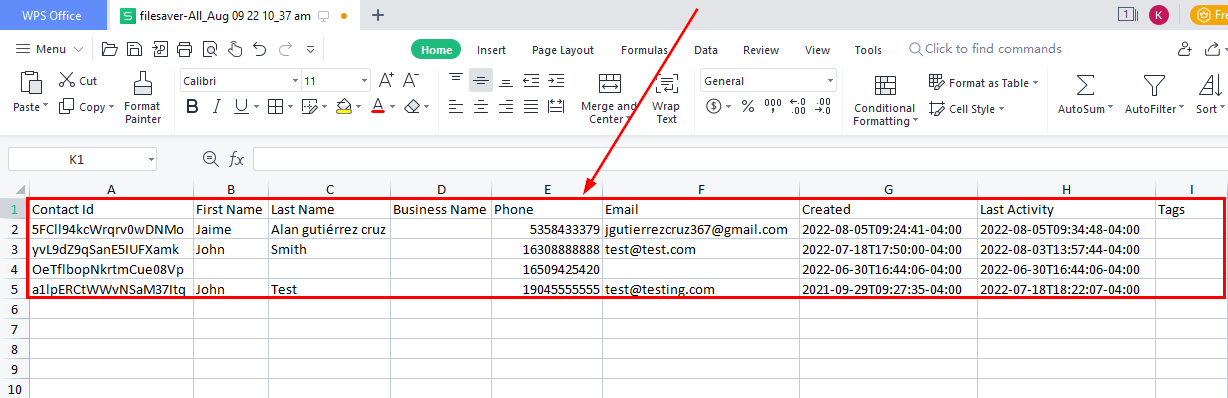Image resolution: width=1228 pixels, height=398 pixels.
Task: Switch to the View tab
Action: 817,50
